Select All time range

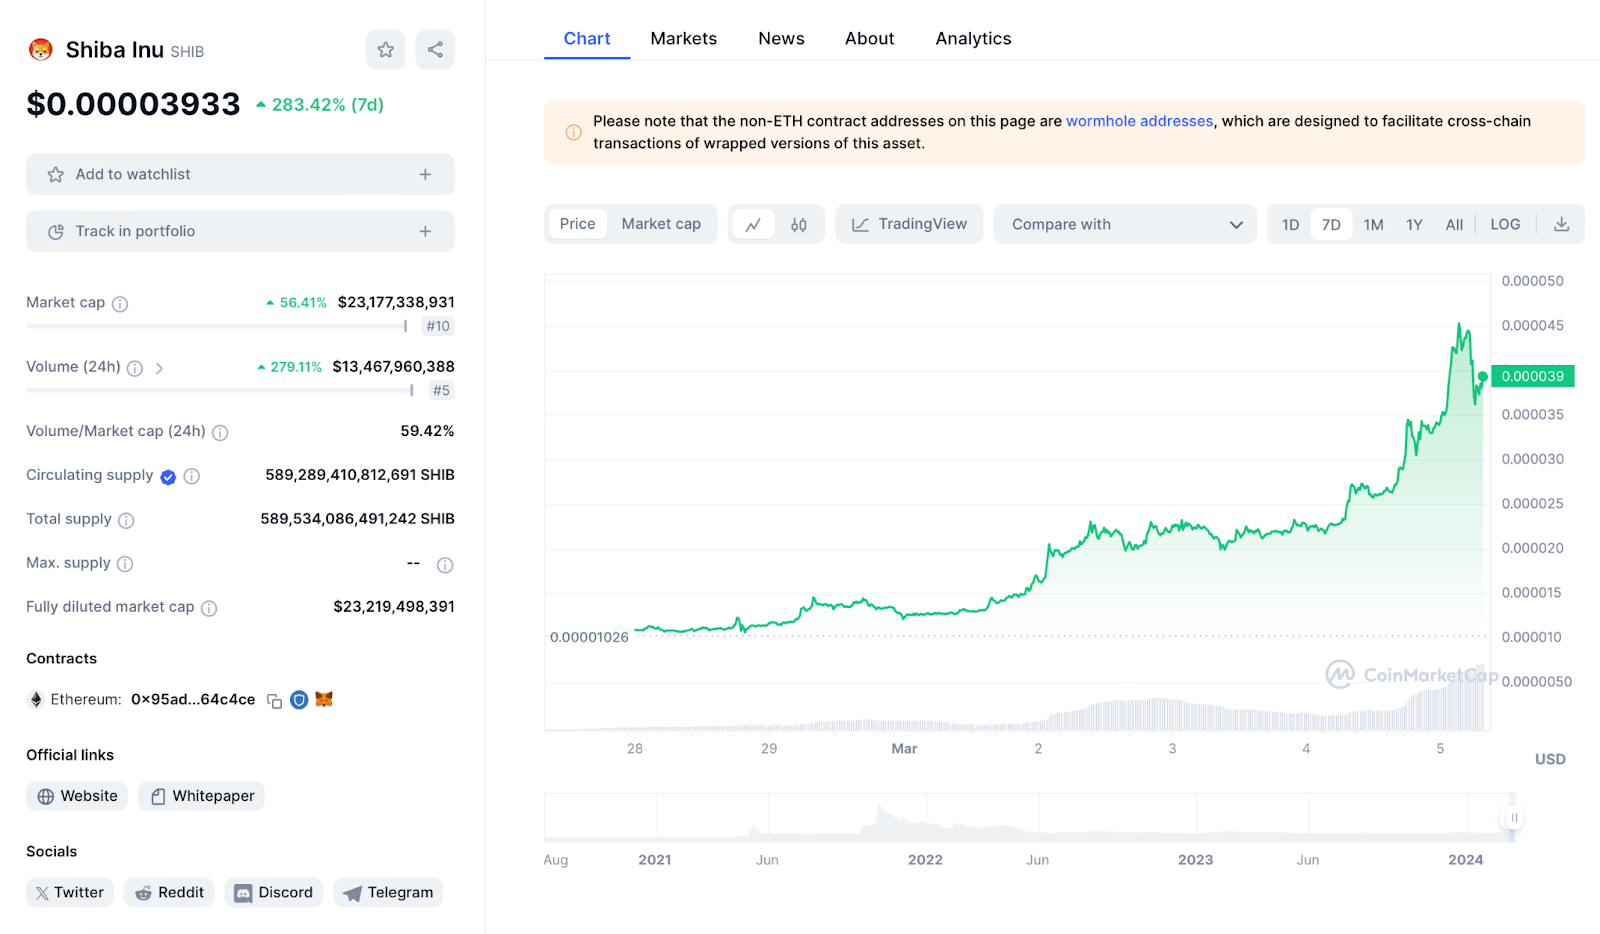[x=1454, y=225]
